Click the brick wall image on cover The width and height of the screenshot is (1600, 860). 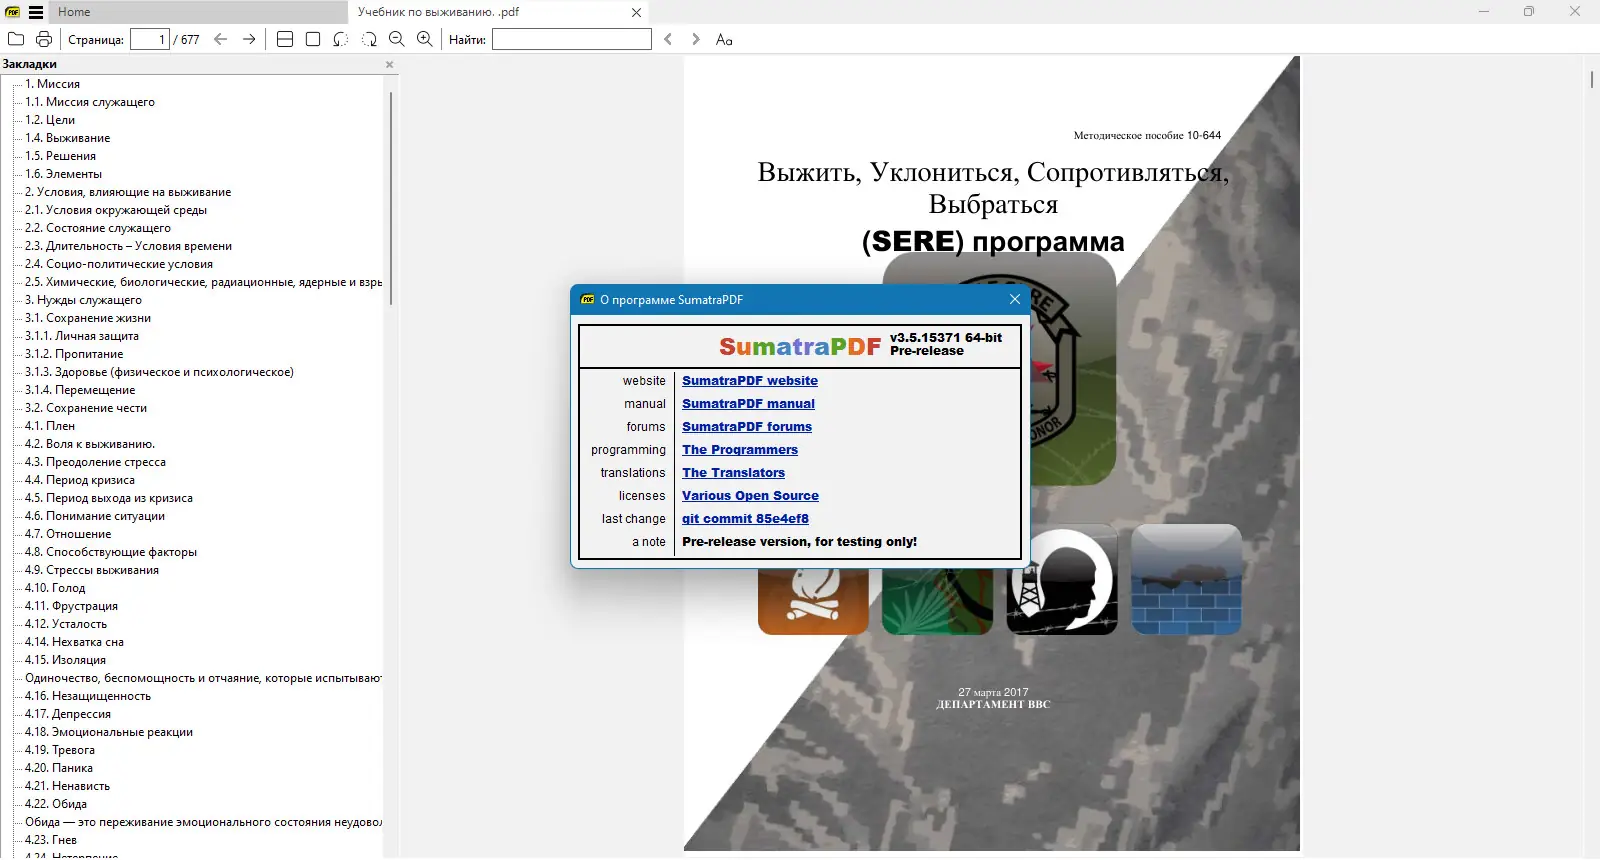[x=1186, y=580]
